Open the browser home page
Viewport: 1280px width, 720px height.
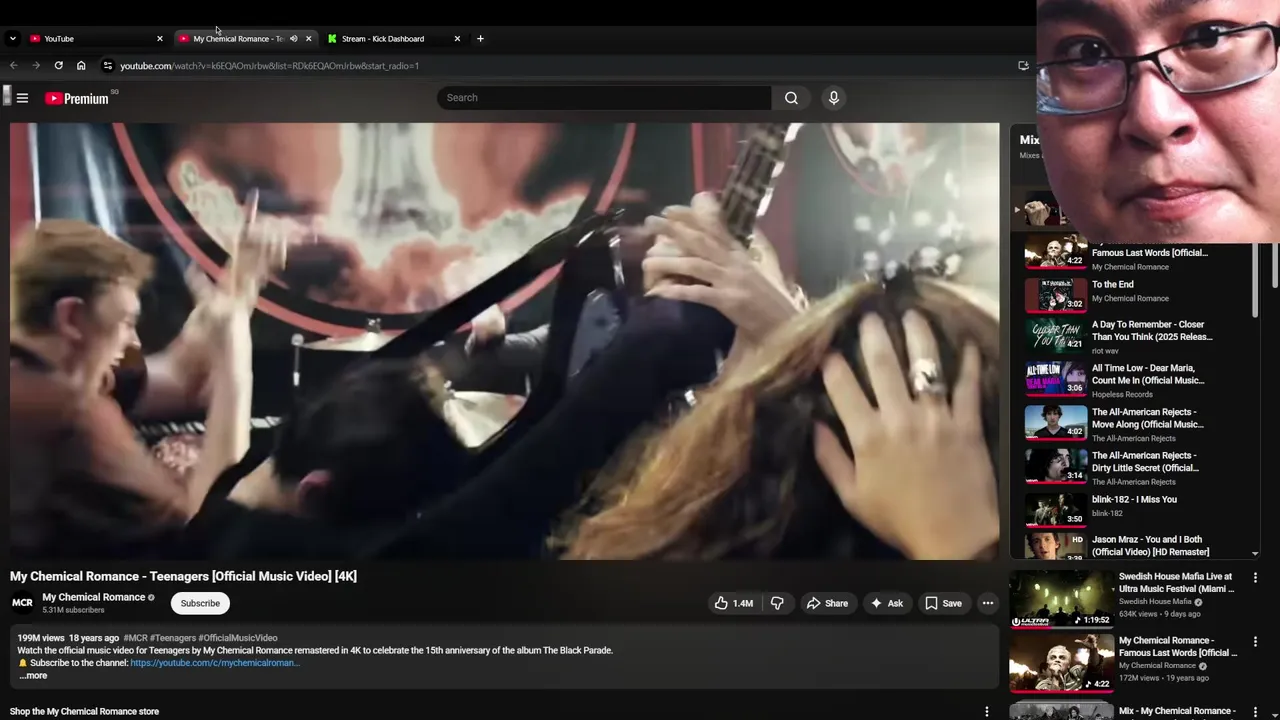click(81, 66)
